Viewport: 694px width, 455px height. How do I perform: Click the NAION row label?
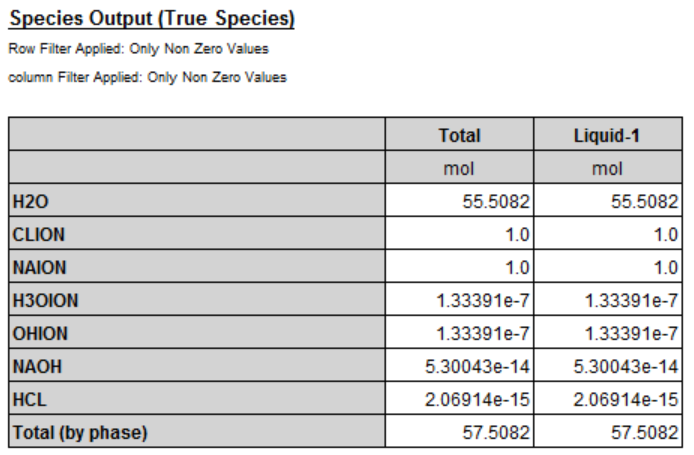[x=39, y=267]
